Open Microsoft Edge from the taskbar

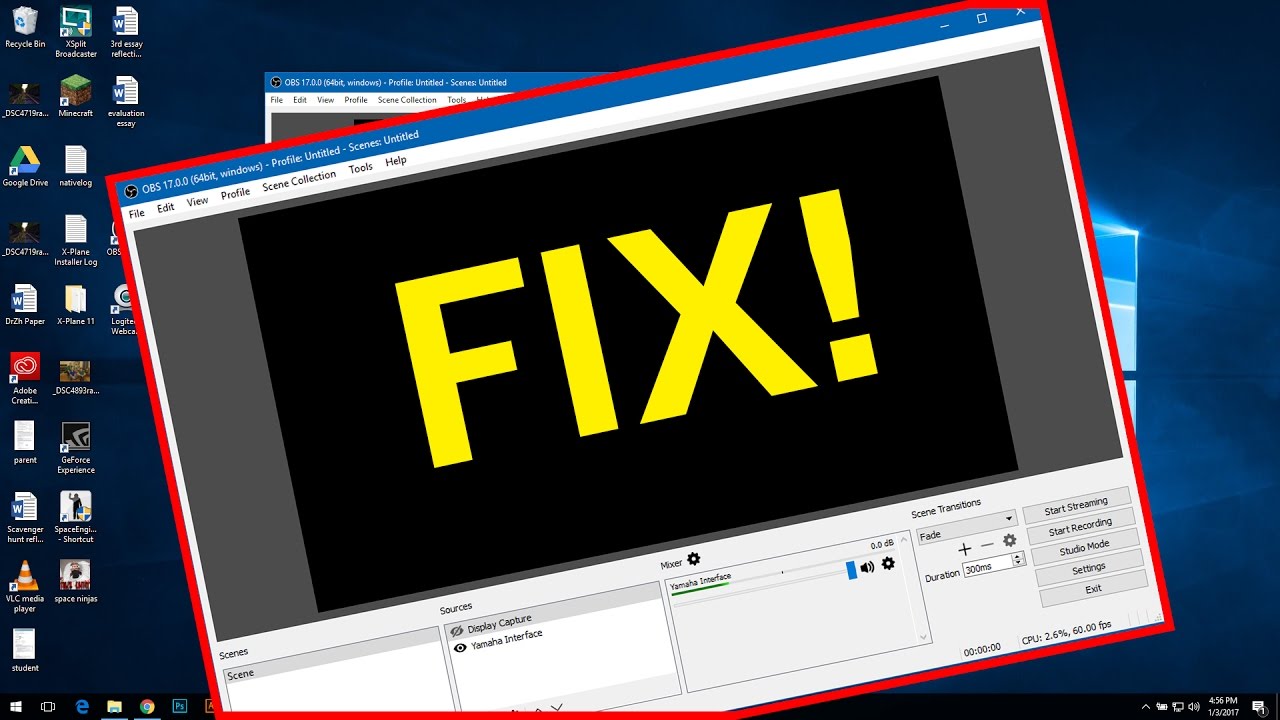click(82, 706)
